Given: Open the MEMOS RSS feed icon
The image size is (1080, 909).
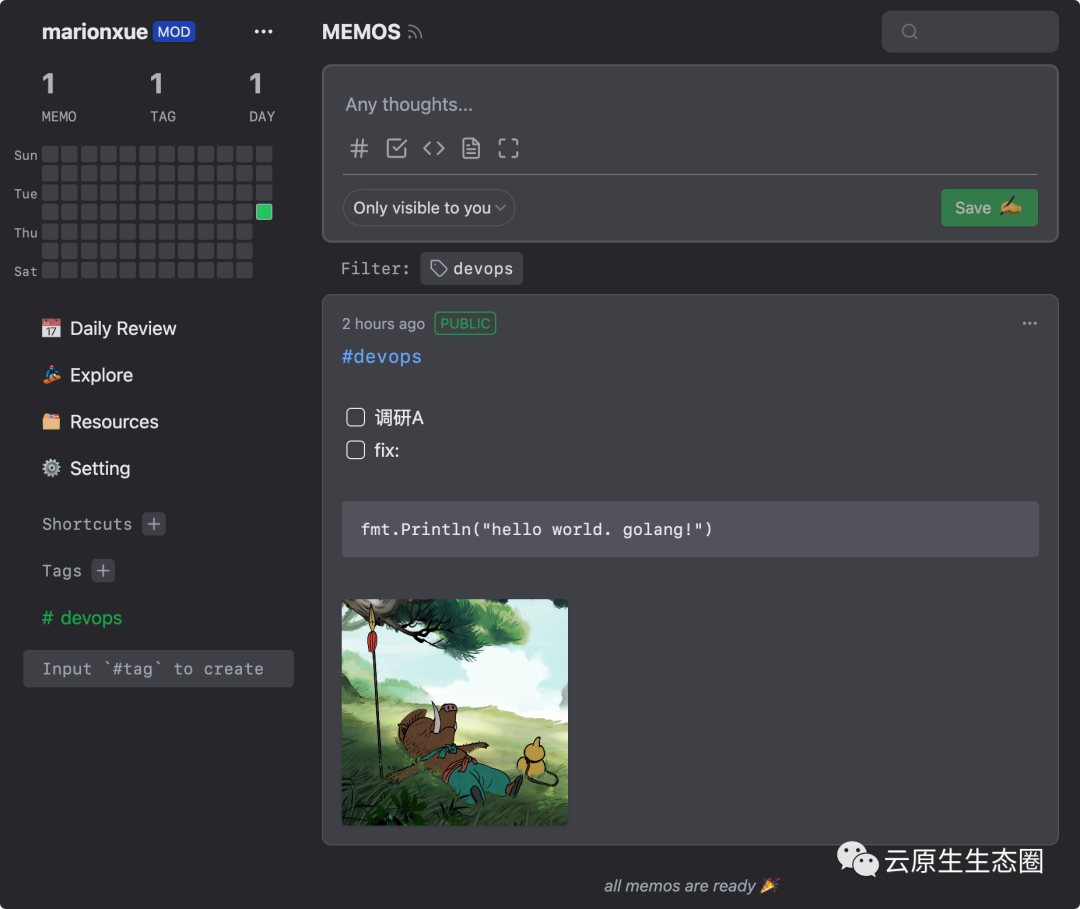Looking at the screenshot, I should (415, 32).
